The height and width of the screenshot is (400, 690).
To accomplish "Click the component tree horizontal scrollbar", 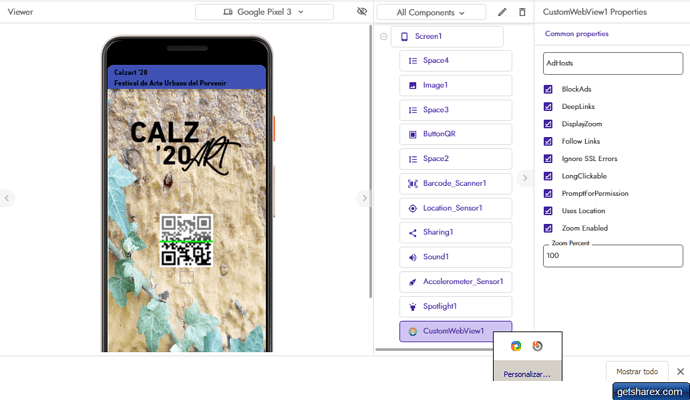I will point(433,350).
